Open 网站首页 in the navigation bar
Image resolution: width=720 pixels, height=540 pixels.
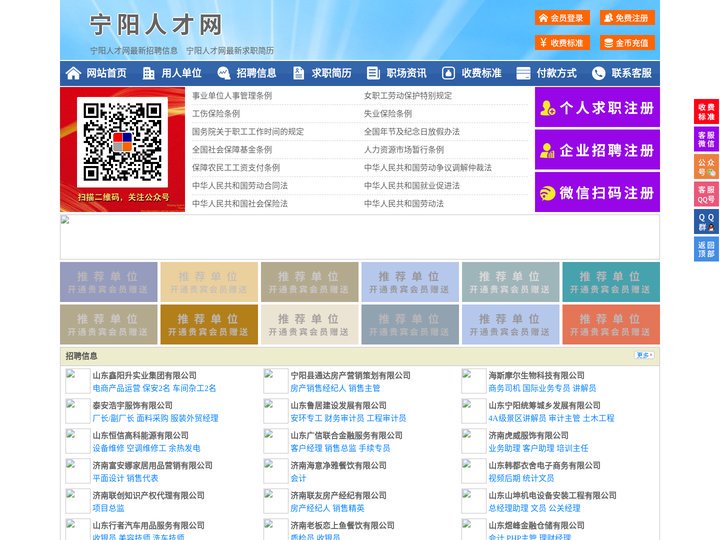(x=107, y=73)
